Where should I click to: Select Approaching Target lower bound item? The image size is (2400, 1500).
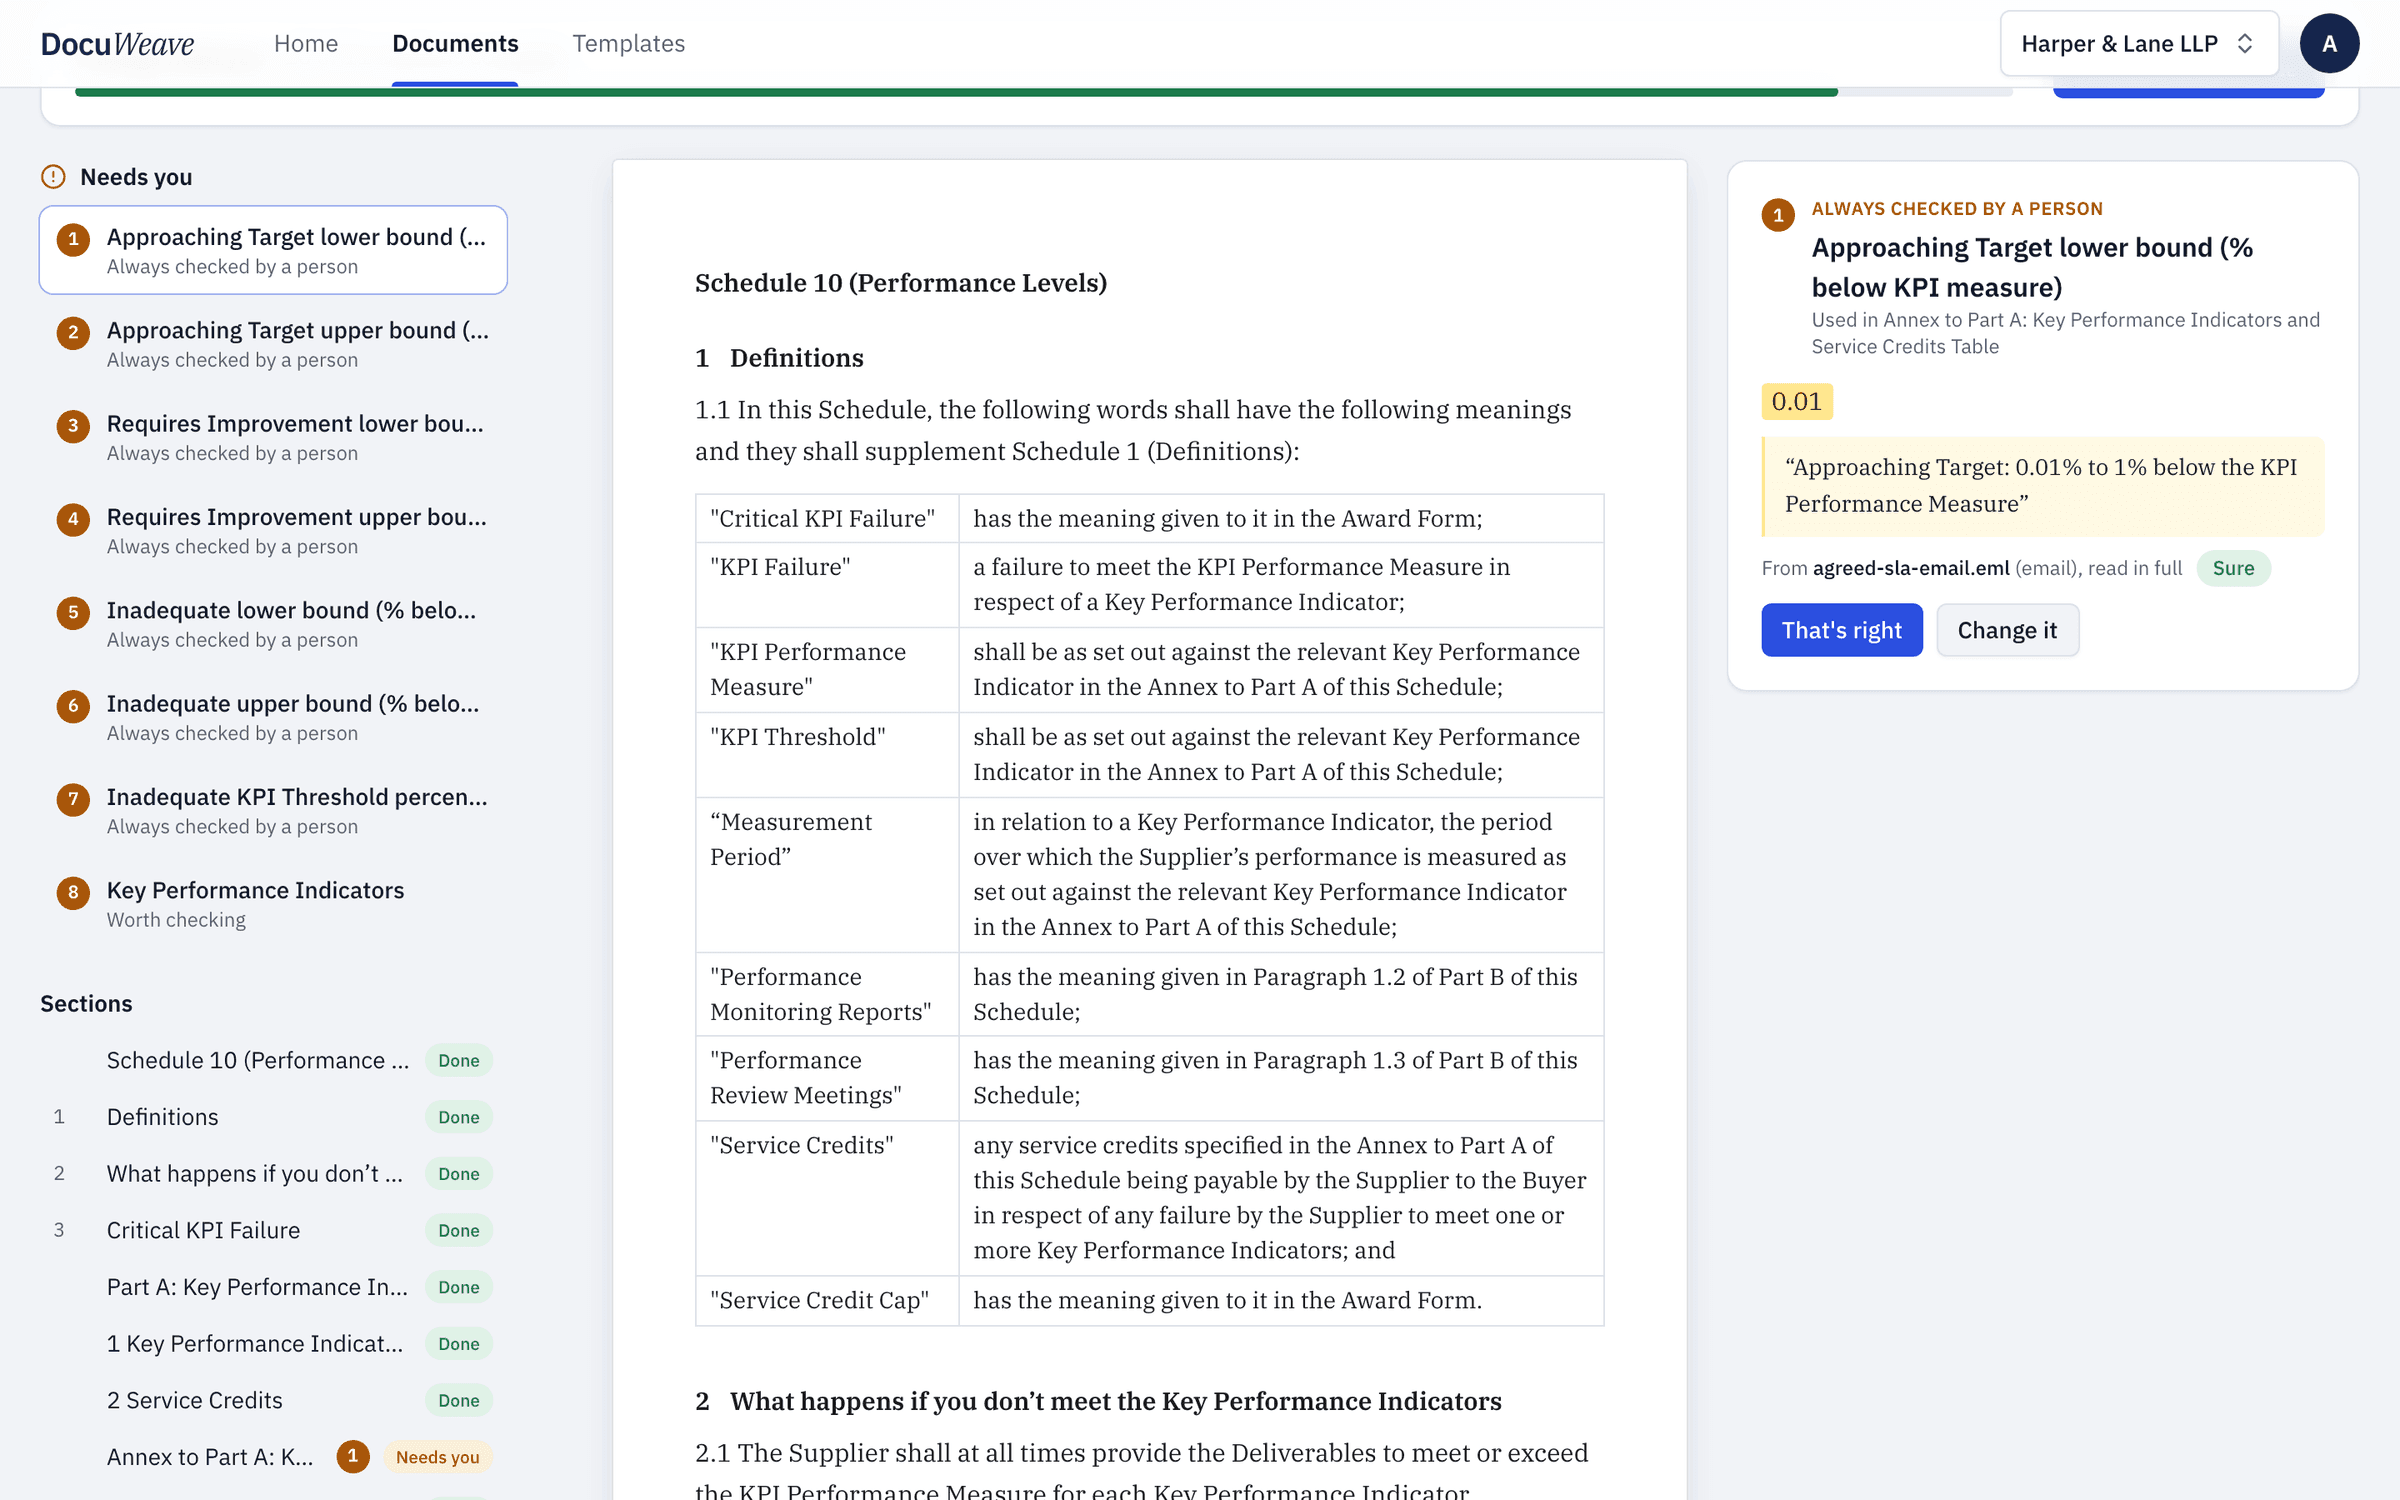coord(273,250)
